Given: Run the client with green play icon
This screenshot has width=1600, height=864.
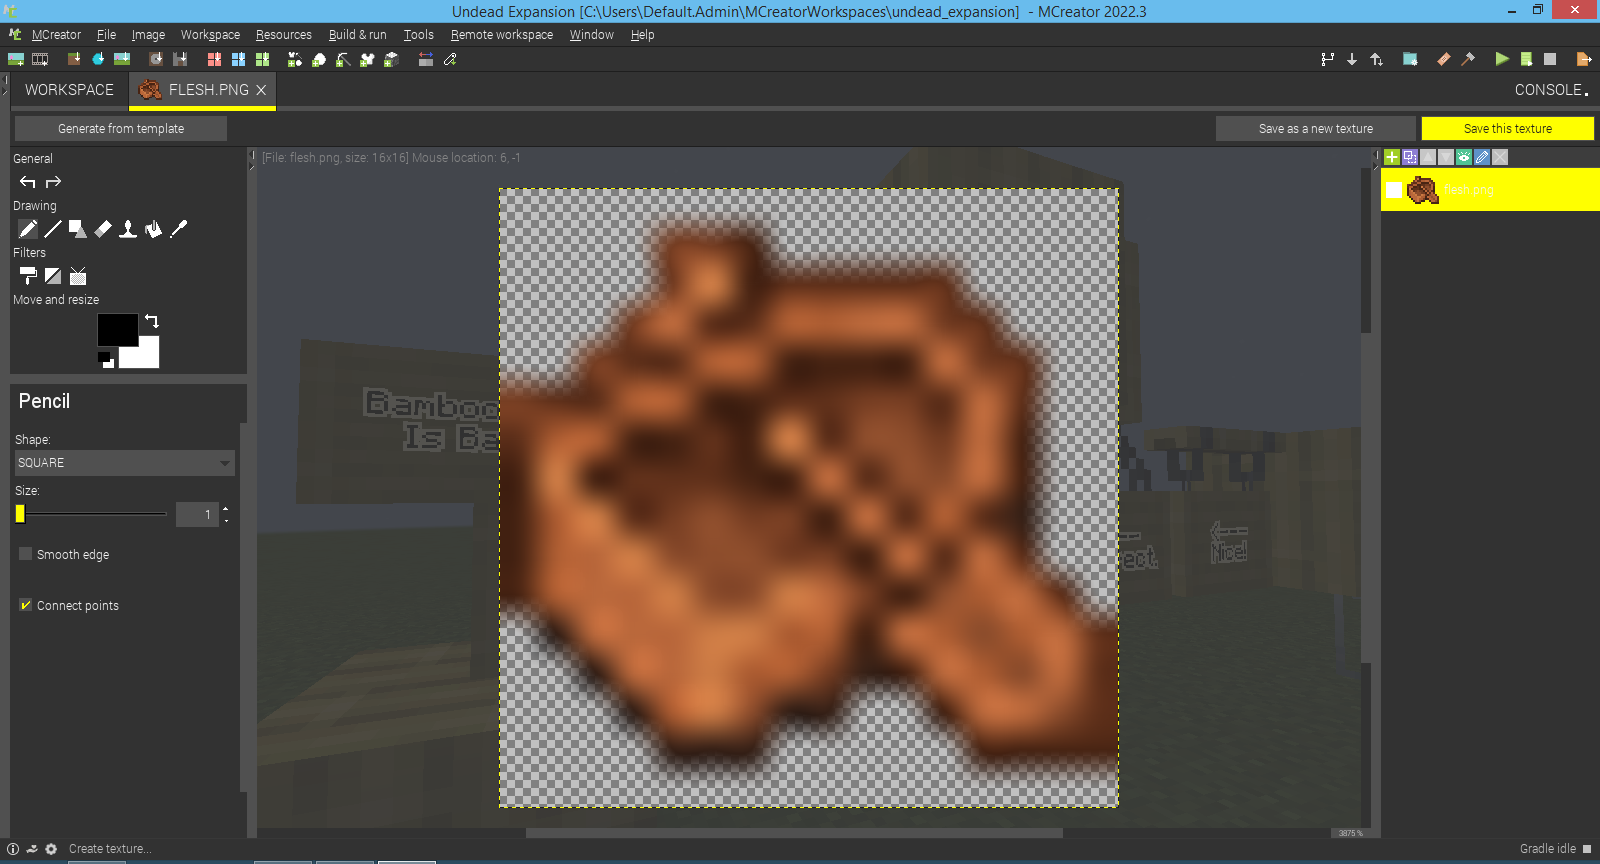Looking at the screenshot, I should pyautogui.click(x=1502, y=59).
